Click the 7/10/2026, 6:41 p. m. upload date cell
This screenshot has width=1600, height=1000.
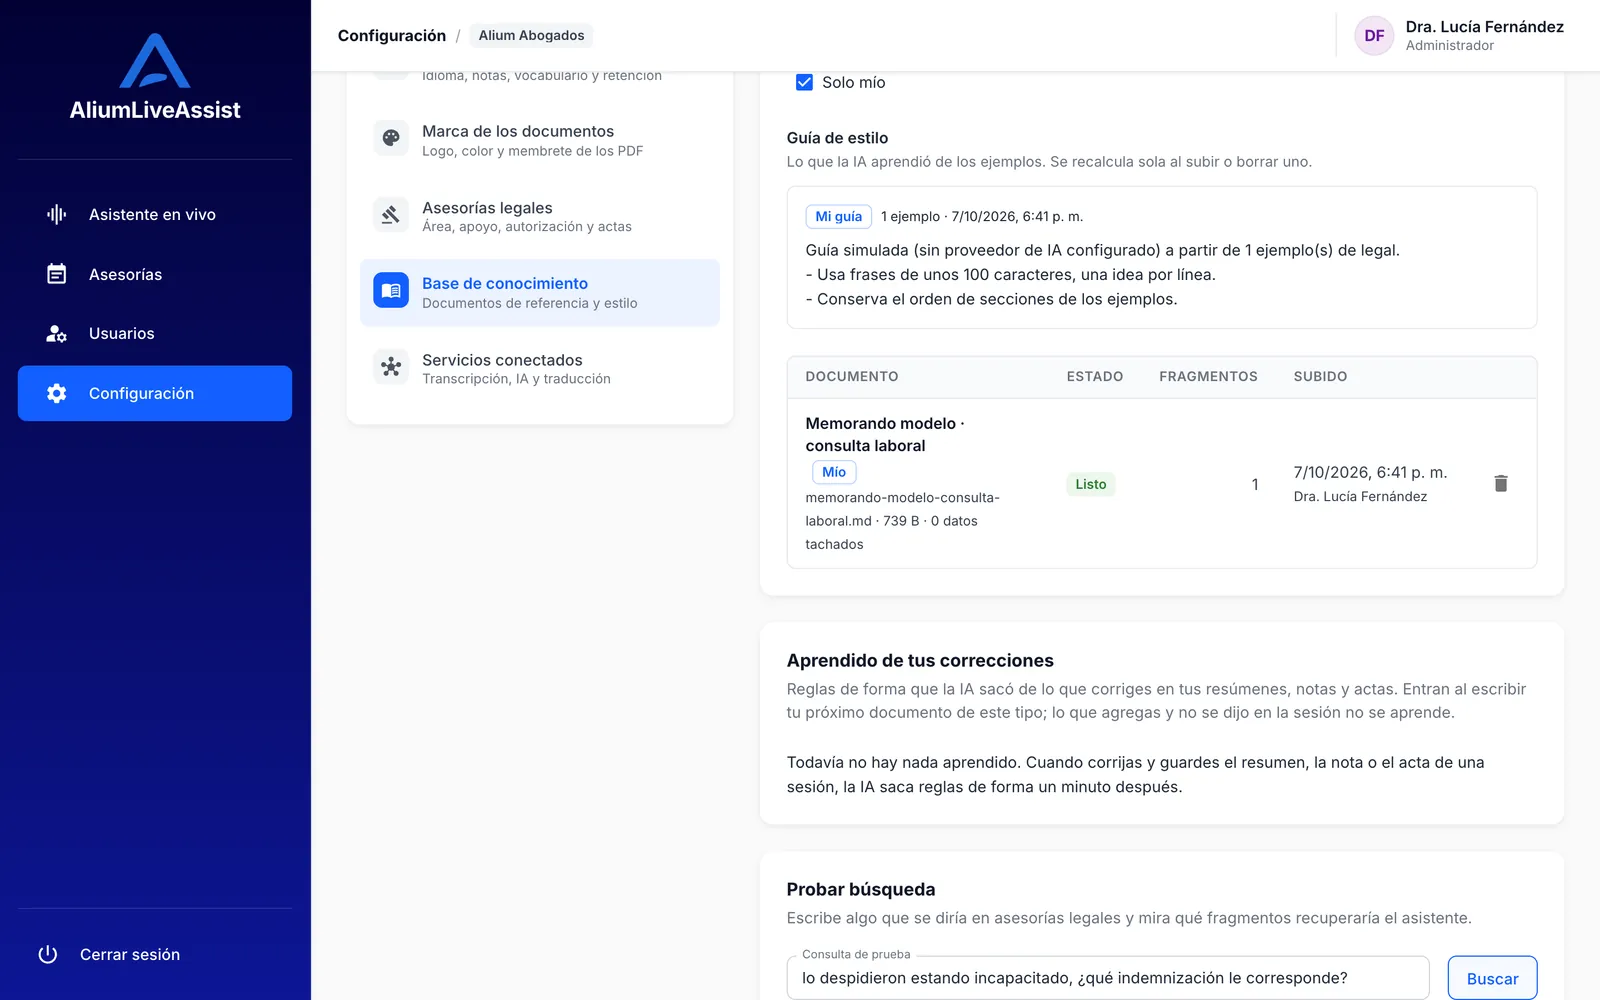pyautogui.click(x=1370, y=472)
